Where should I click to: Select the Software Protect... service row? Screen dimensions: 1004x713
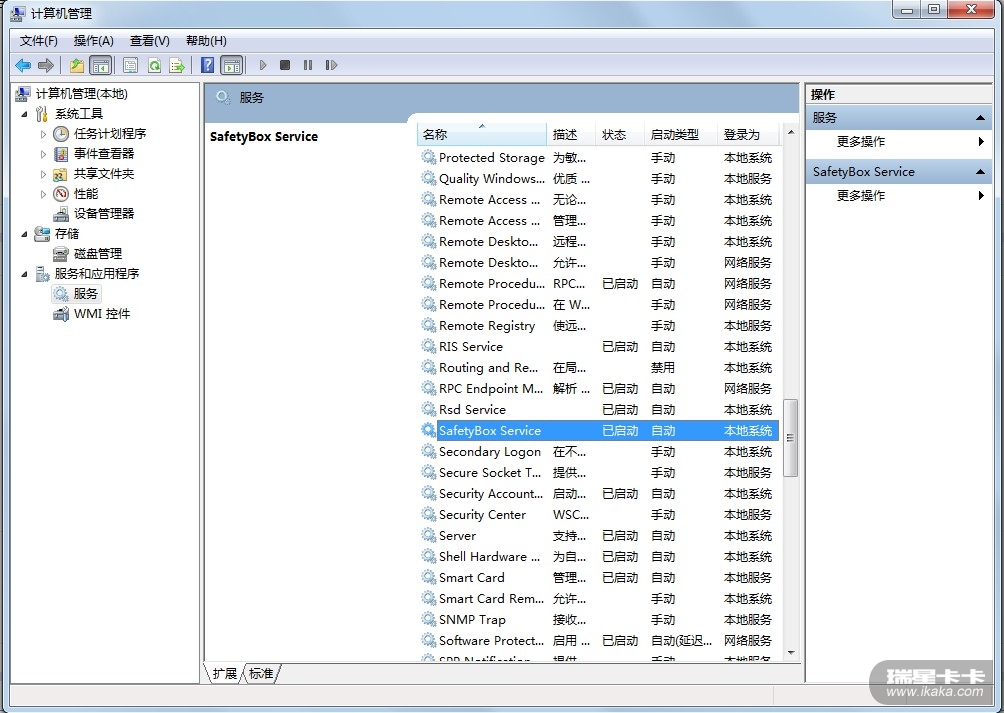pos(599,641)
